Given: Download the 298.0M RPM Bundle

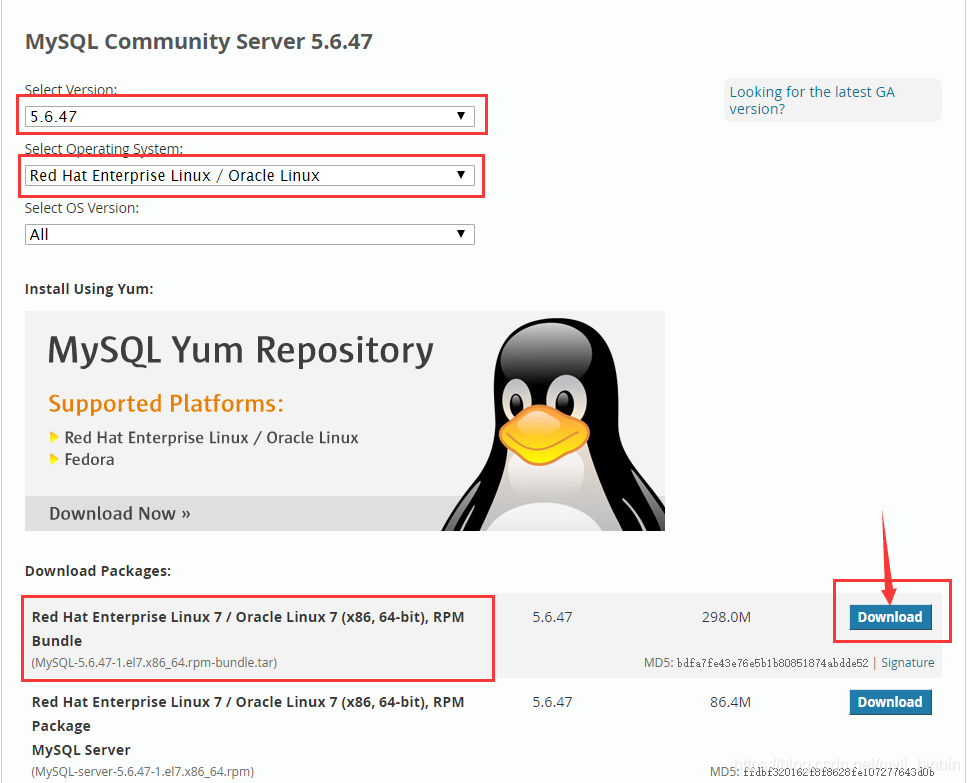Looking at the screenshot, I should (x=890, y=617).
